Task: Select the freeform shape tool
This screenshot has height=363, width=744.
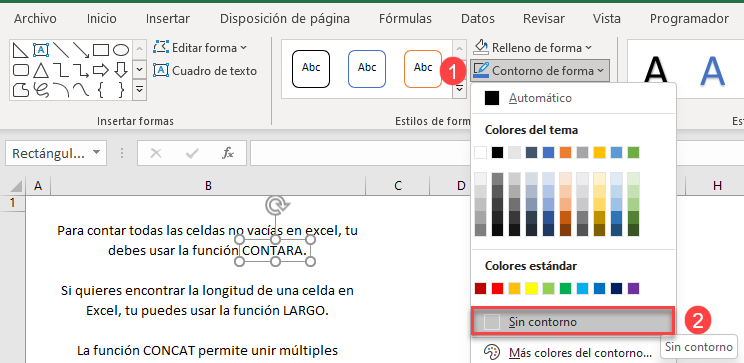Action: (x=20, y=90)
